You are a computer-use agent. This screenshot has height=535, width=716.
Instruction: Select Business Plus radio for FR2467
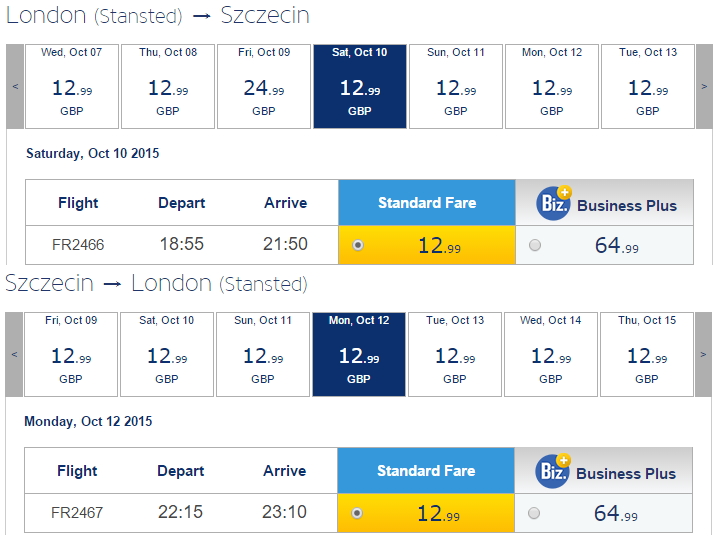[534, 513]
